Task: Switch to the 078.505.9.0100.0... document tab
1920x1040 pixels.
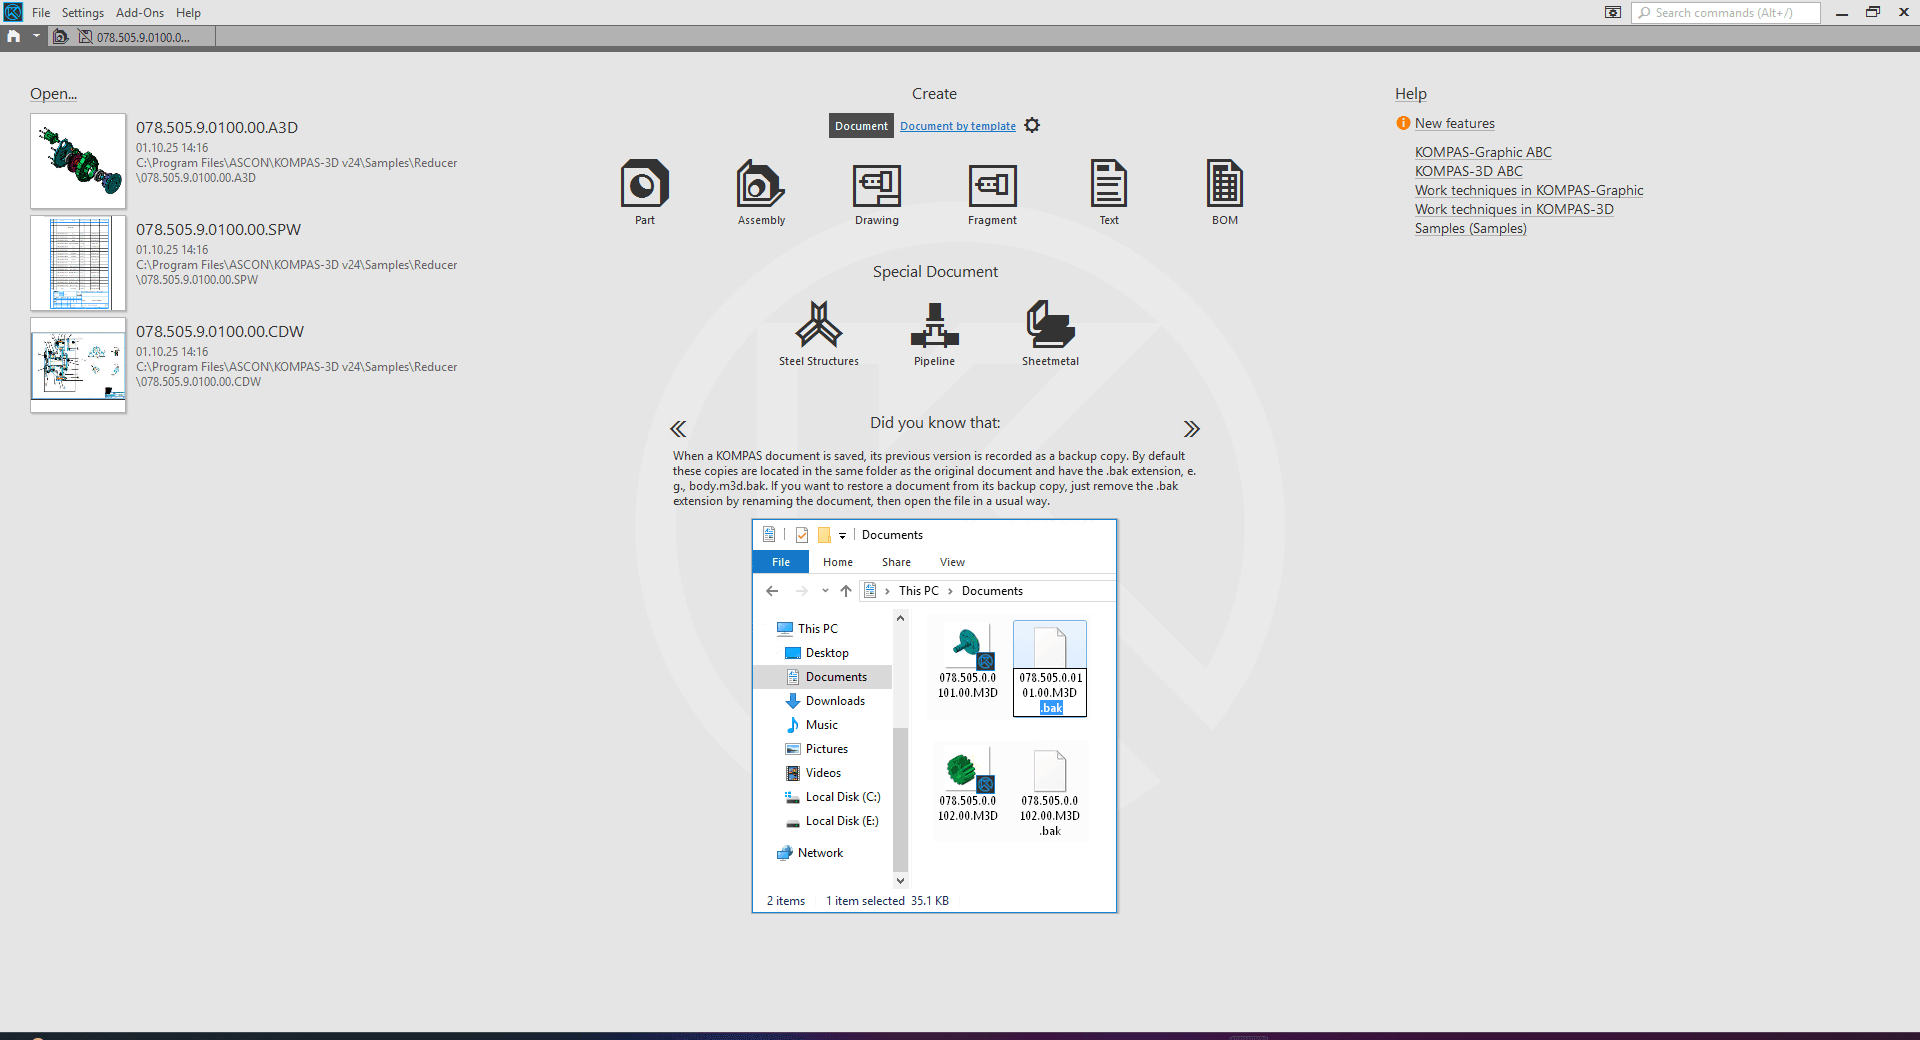Action: 134,37
